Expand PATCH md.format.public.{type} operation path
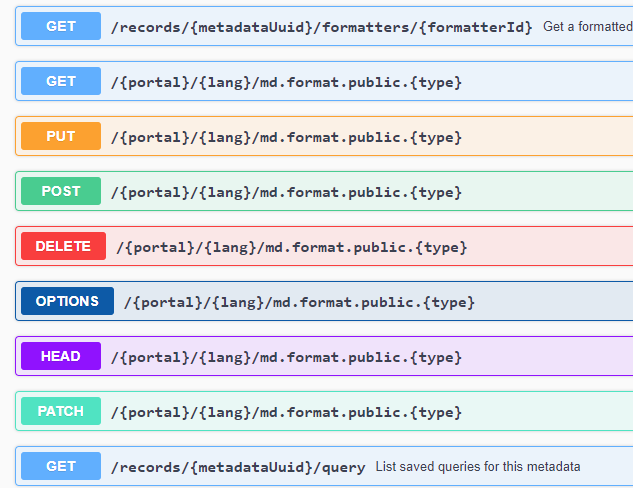The width and height of the screenshot is (633, 488). [286, 413]
